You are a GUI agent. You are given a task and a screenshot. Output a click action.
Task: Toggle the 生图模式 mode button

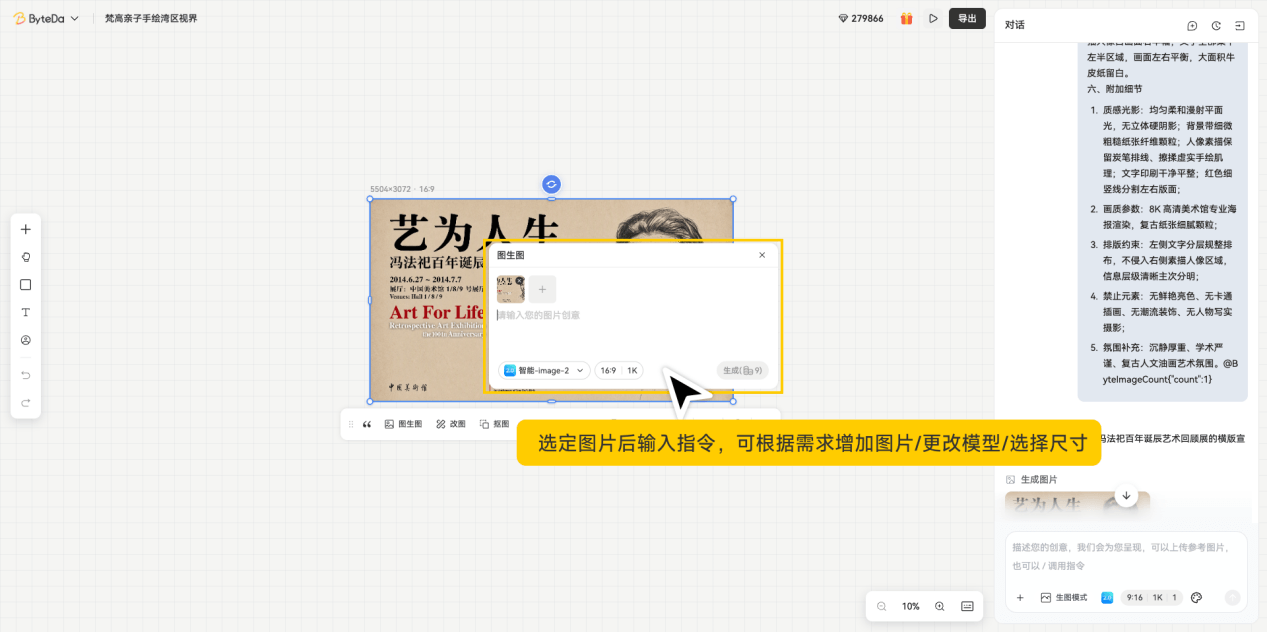coord(1063,597)
